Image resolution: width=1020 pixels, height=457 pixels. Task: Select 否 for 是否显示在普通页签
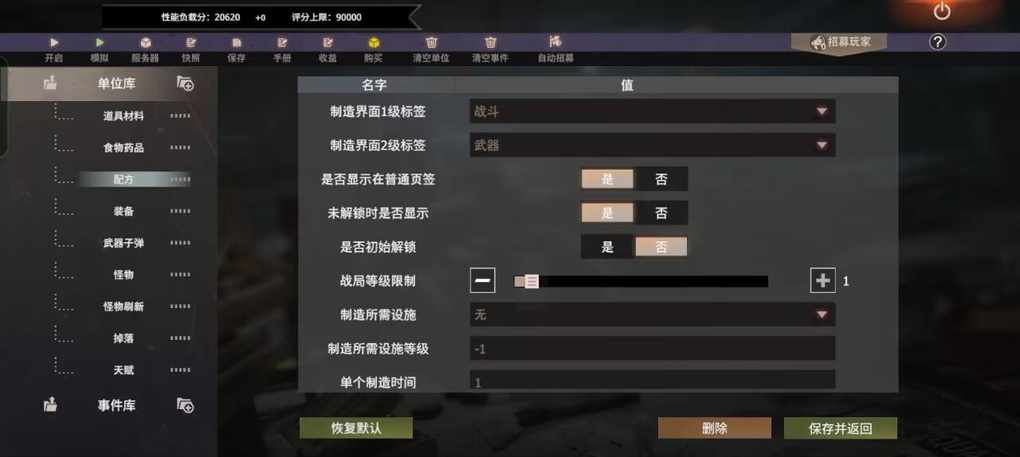661,179
